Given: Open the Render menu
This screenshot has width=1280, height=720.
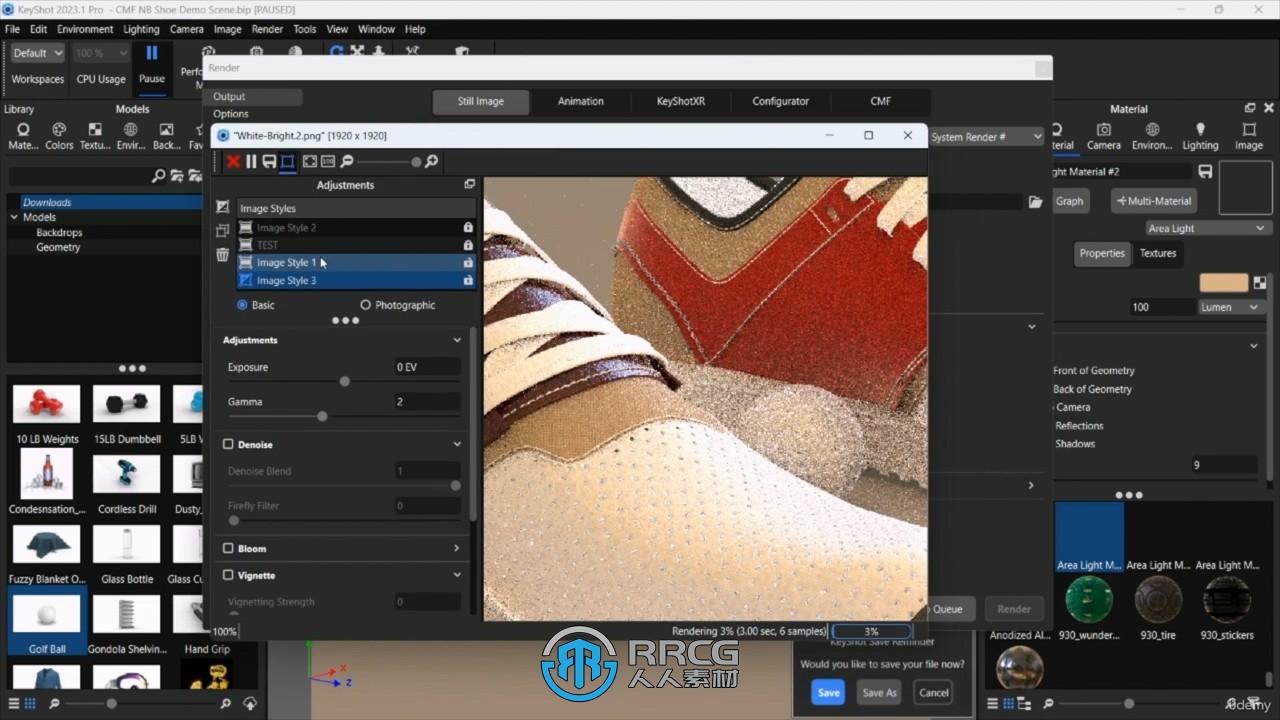Looking at the screenshot, I should click(x=267, y=29).
